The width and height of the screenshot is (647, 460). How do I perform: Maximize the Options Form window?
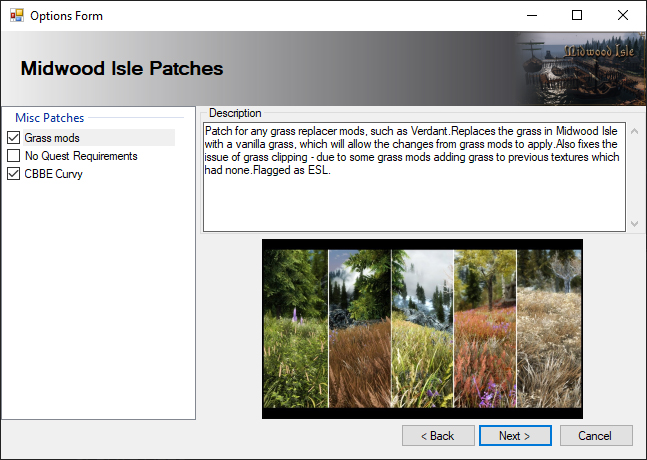coord(577,16)
